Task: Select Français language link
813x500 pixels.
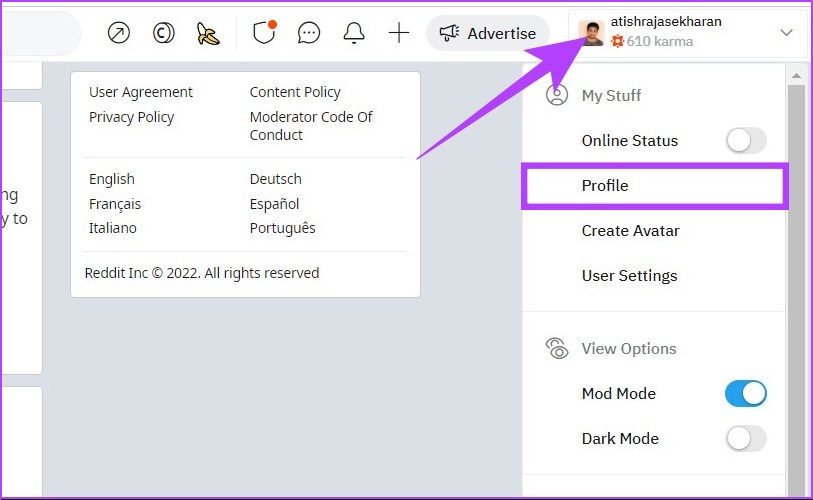Action: pyautogui.click(x=115, y=204)
